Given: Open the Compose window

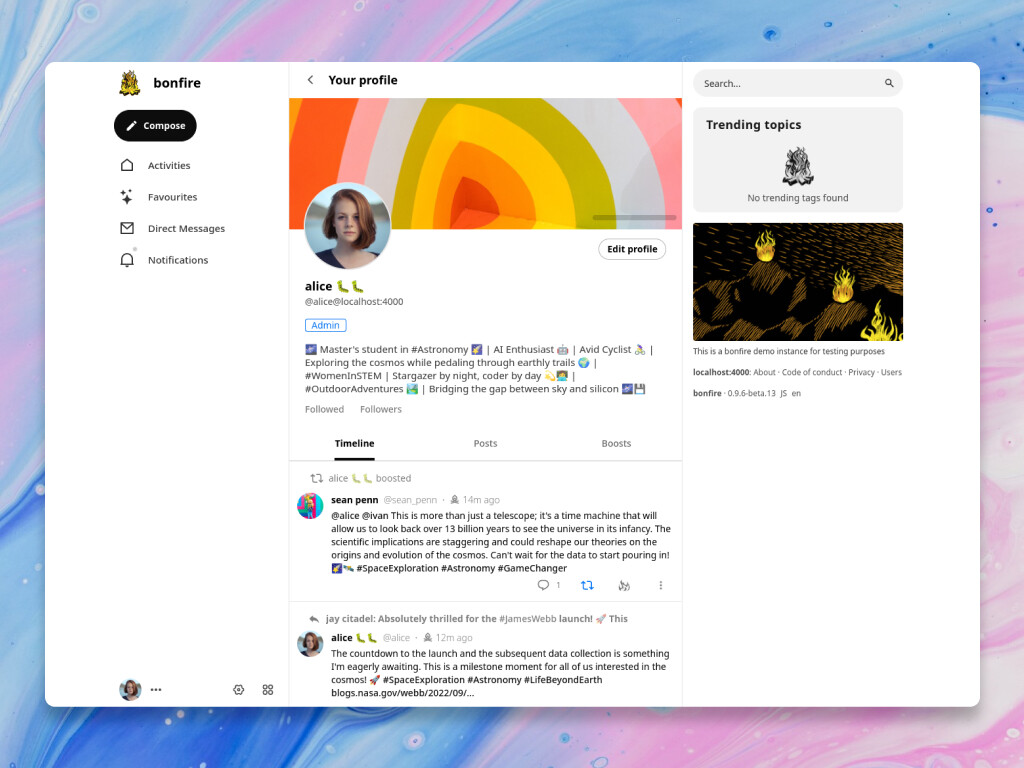Looking at the screenshot, I should click(x=155, y=125).
